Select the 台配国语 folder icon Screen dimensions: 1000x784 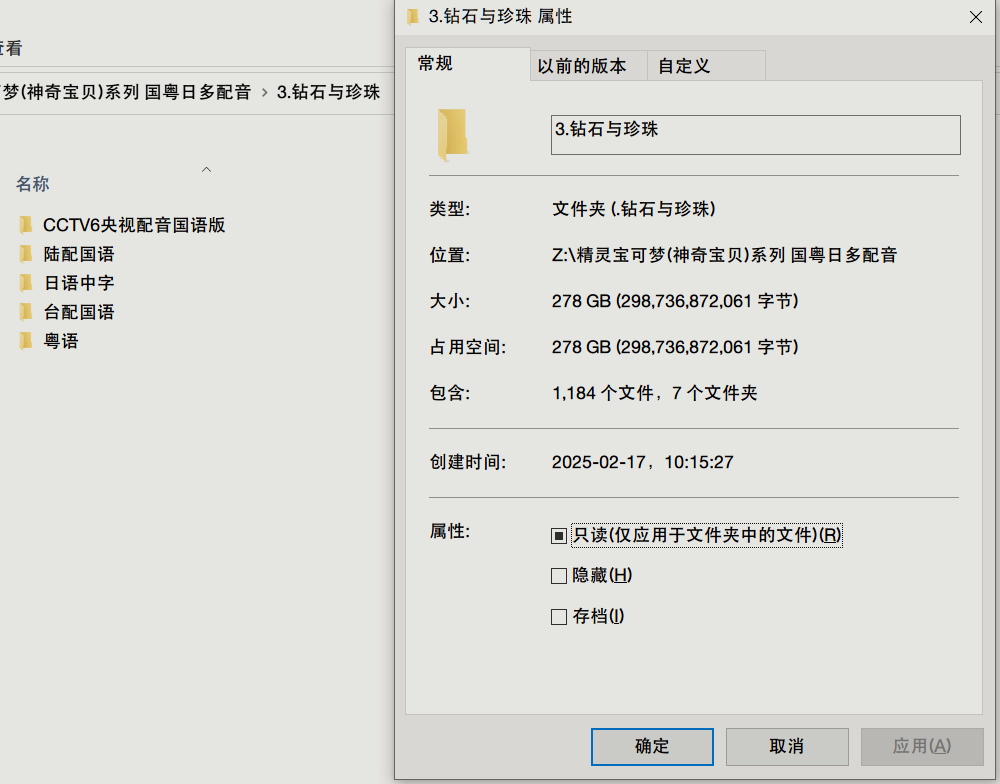pos(25,311)
